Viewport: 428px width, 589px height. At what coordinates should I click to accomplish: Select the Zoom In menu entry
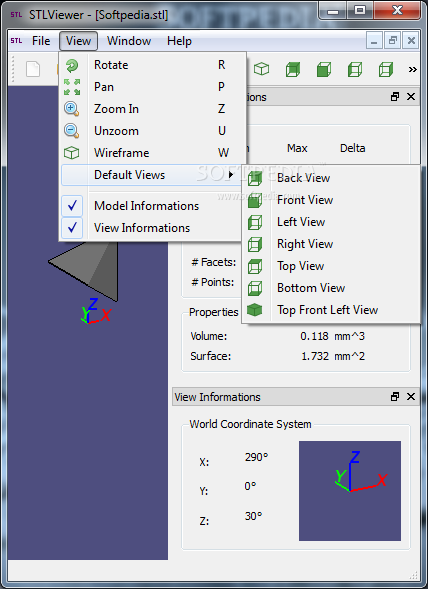coord(153,109)
